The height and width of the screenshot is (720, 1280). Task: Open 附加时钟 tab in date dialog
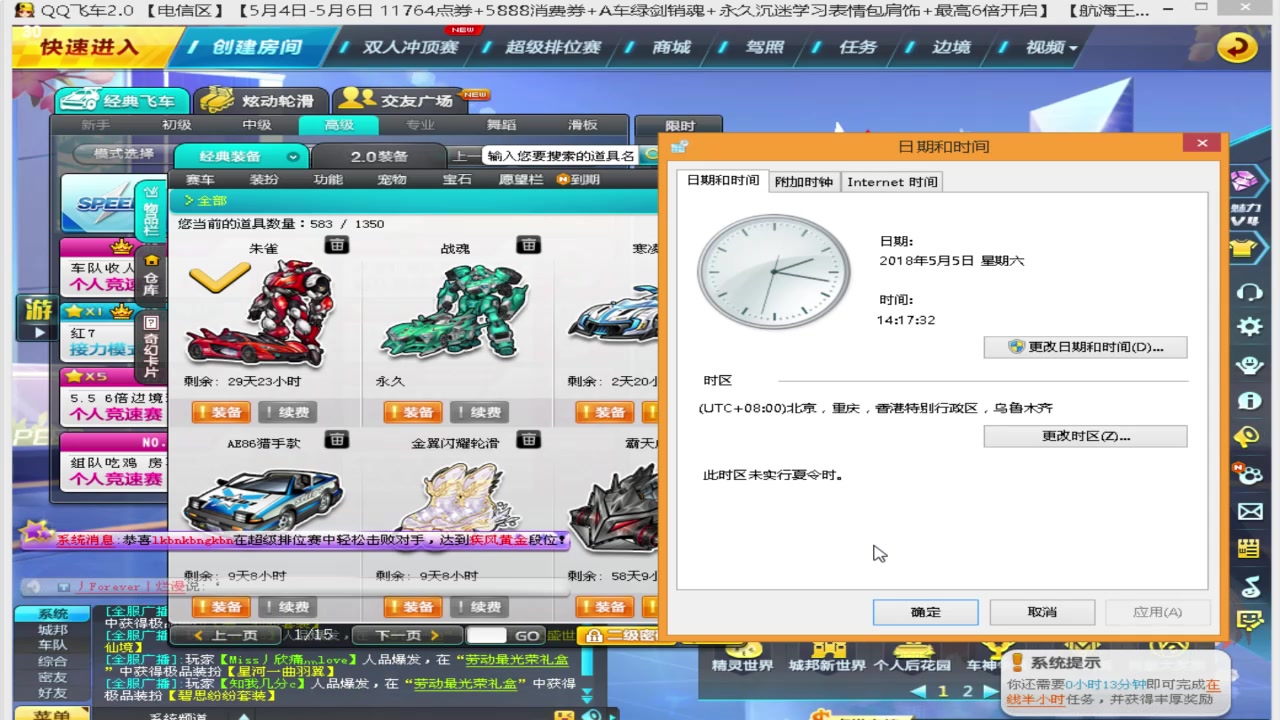tap(803, 182)
